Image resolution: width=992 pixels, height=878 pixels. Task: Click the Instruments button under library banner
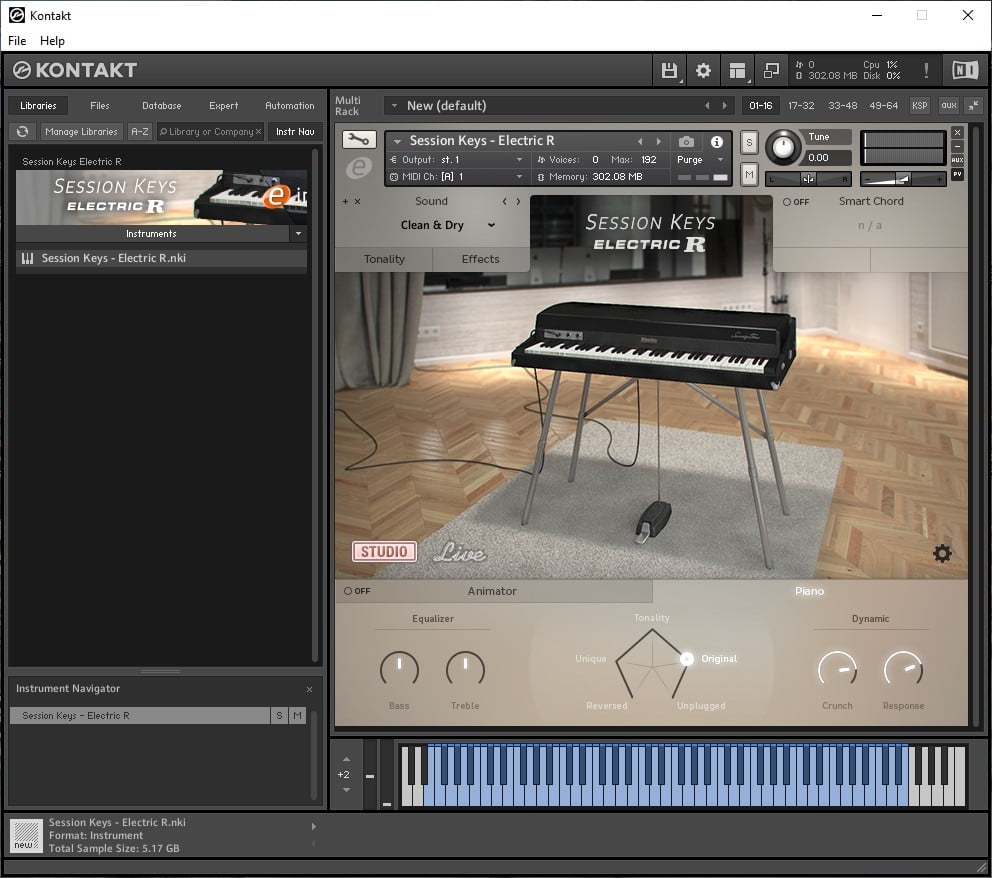tap(151, 233)
